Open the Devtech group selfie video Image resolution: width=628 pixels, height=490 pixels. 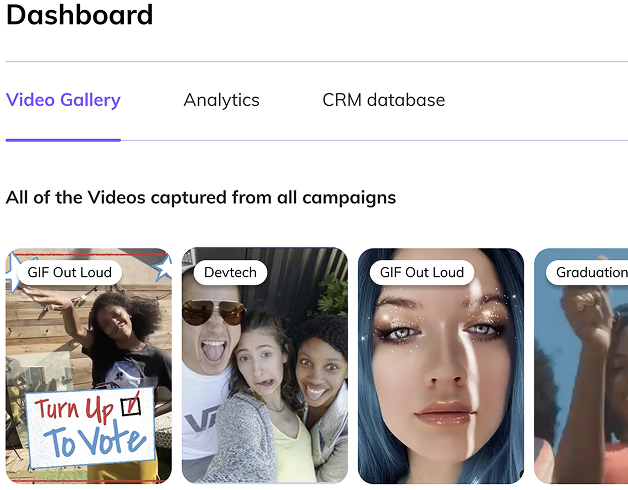(x=265, y=365)
